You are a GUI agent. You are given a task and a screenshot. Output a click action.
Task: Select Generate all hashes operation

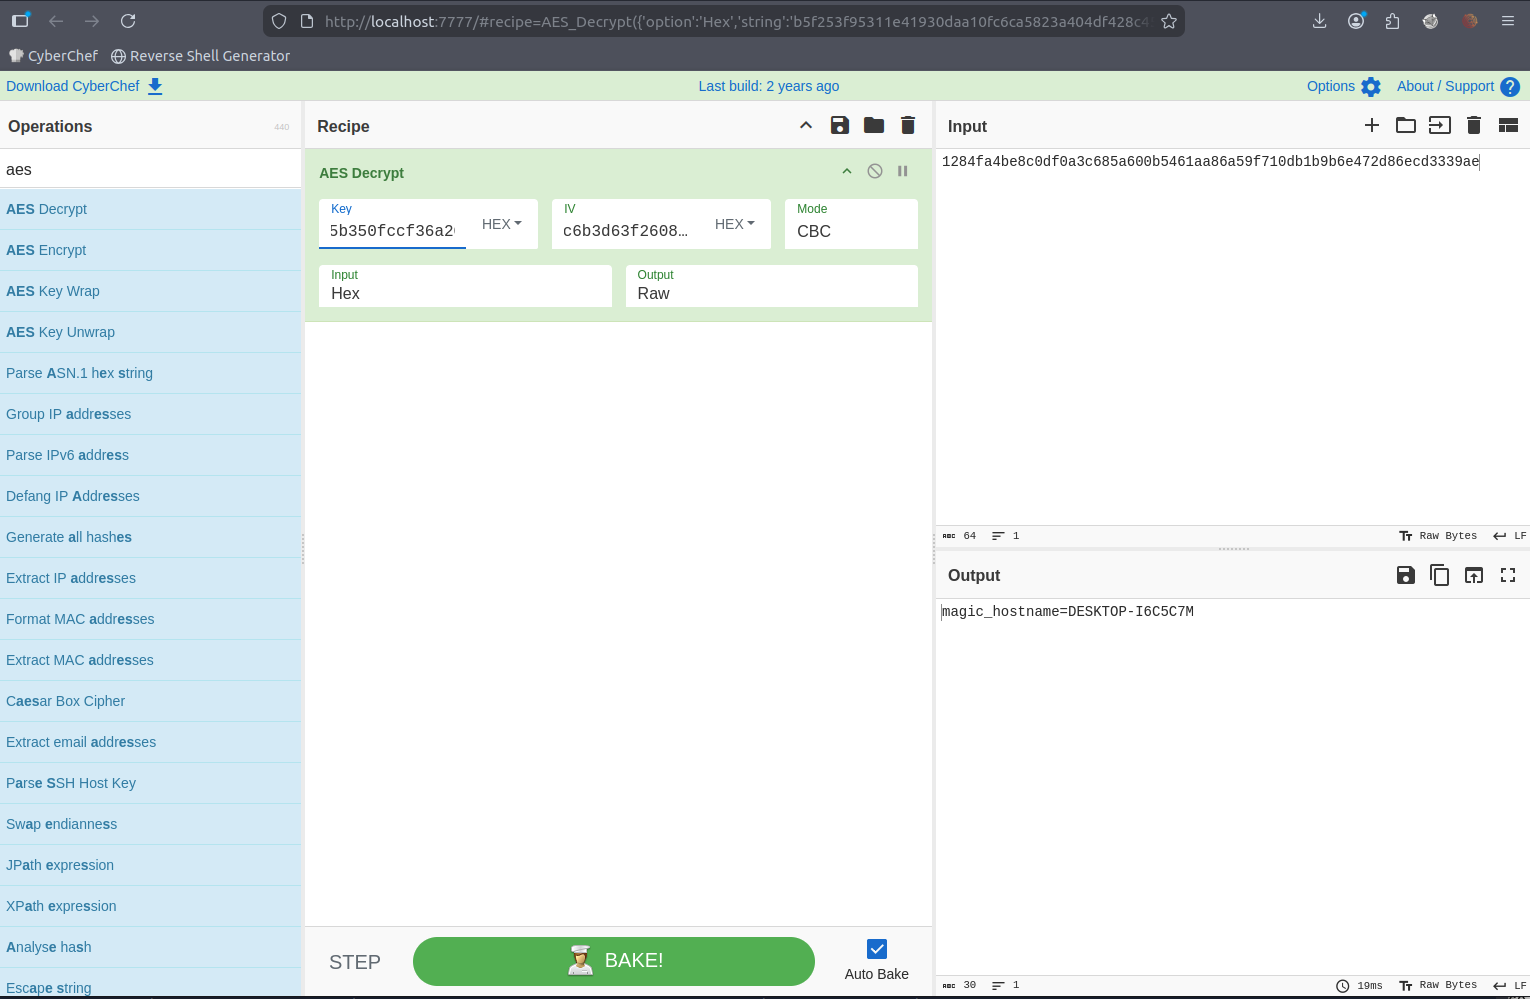pyautogui.click(x=150, y=537)
